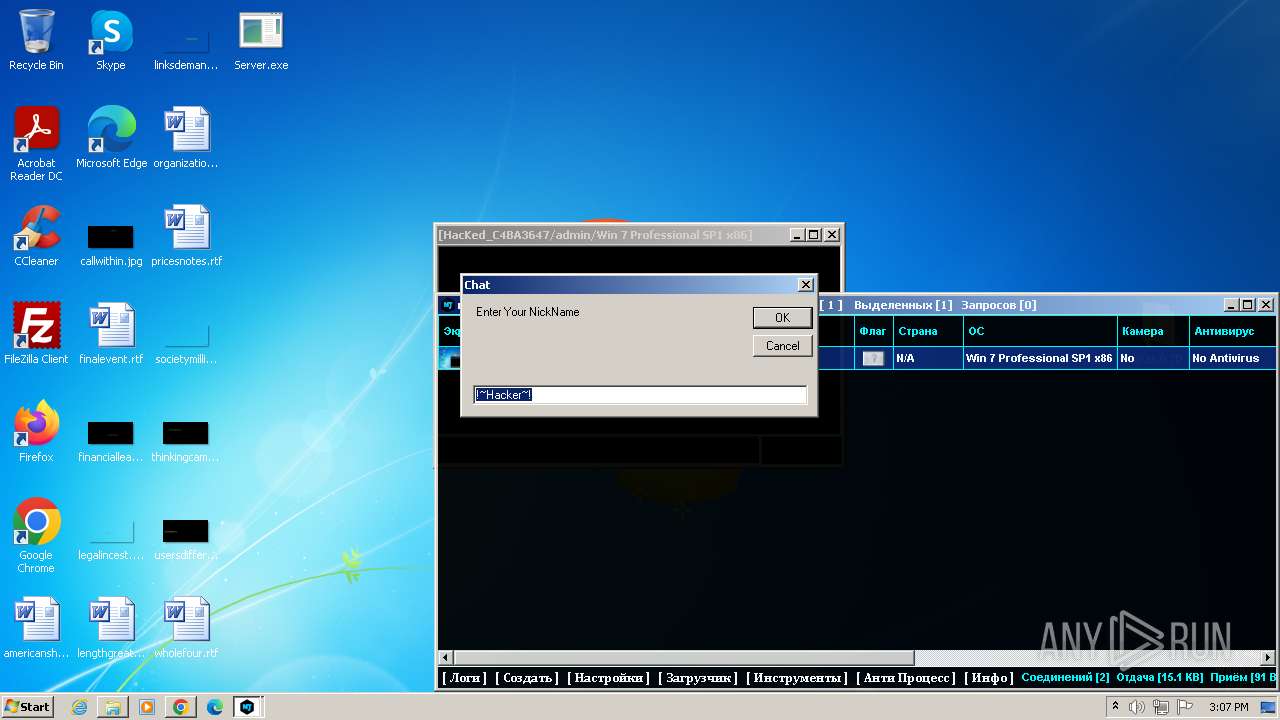
Task: Click the left scroll arrow of the client list
Action: coord(446,658)
